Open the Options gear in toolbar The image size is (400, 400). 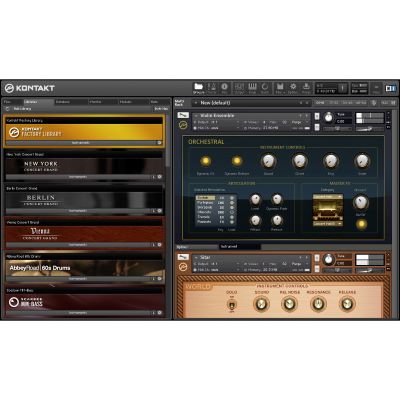point(293,88)
